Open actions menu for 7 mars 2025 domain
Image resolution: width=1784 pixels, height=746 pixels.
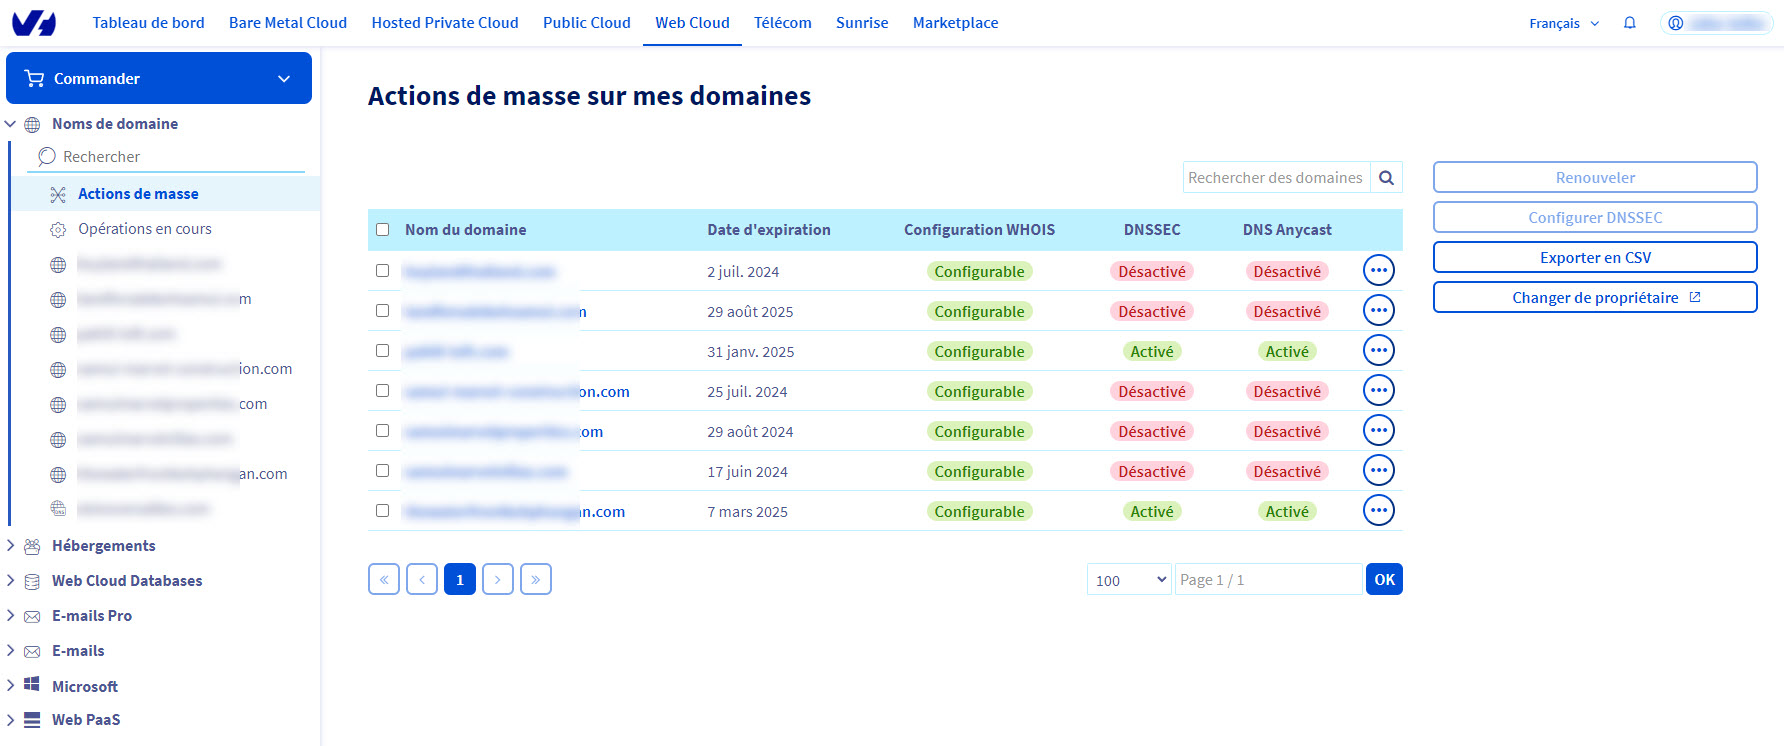[x=1379, y=510]
